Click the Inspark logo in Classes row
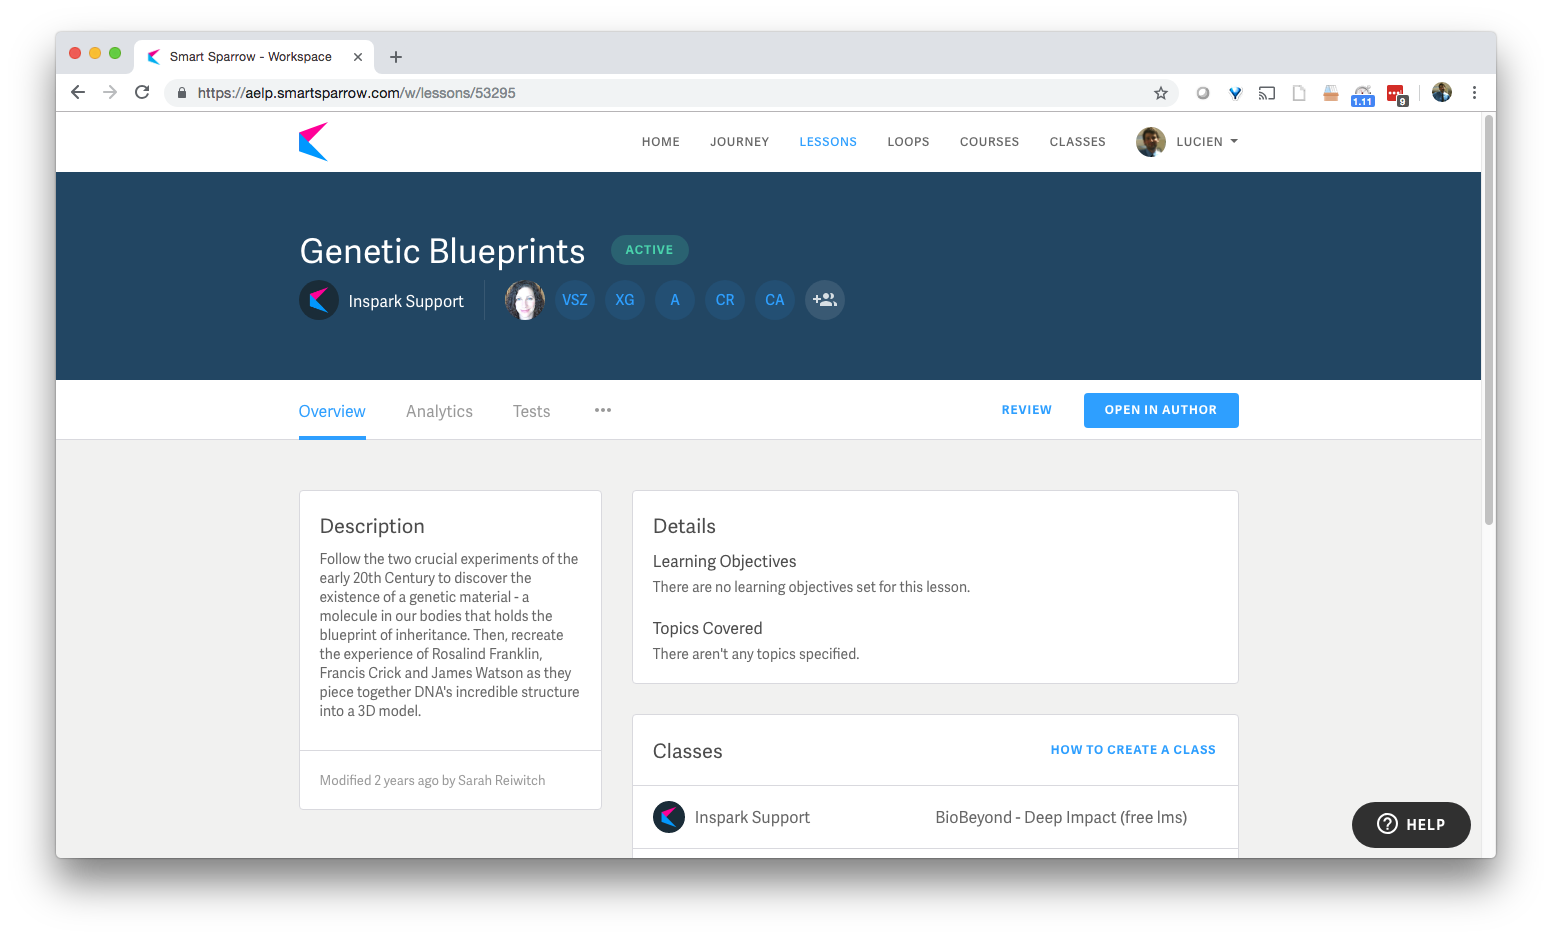The image size is (1552, 938). pos(669,817)
